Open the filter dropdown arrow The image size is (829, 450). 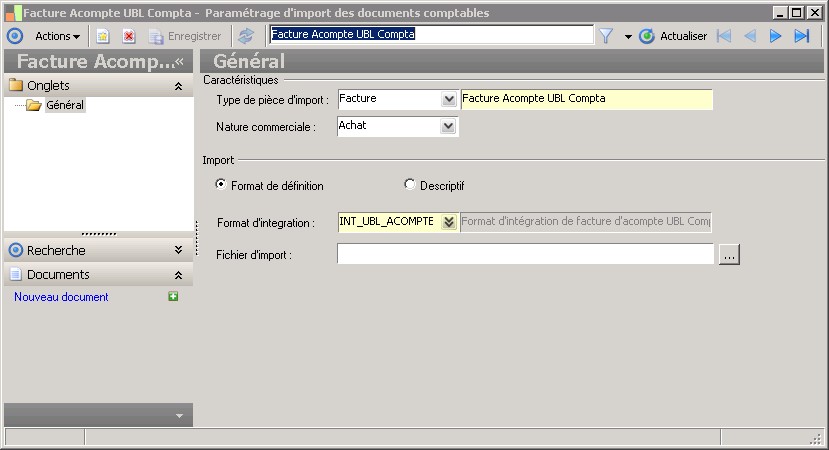(x=628, y=36)
